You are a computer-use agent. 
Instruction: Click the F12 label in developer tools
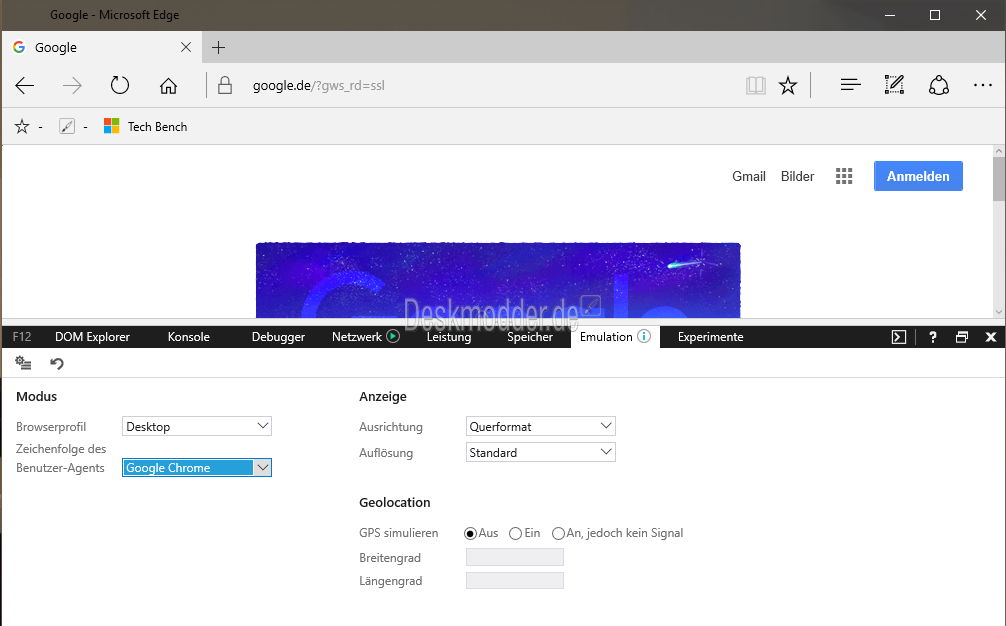(x=22, y=337)
